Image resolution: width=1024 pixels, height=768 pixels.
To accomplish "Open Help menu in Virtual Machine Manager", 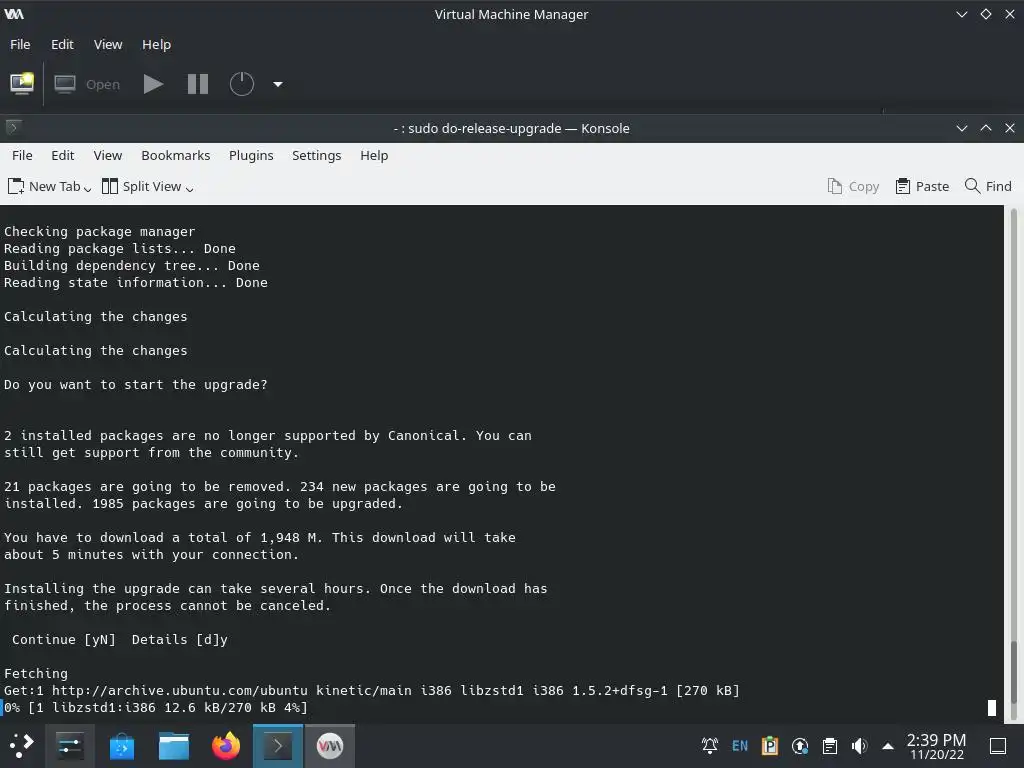I will pos(156,44).
